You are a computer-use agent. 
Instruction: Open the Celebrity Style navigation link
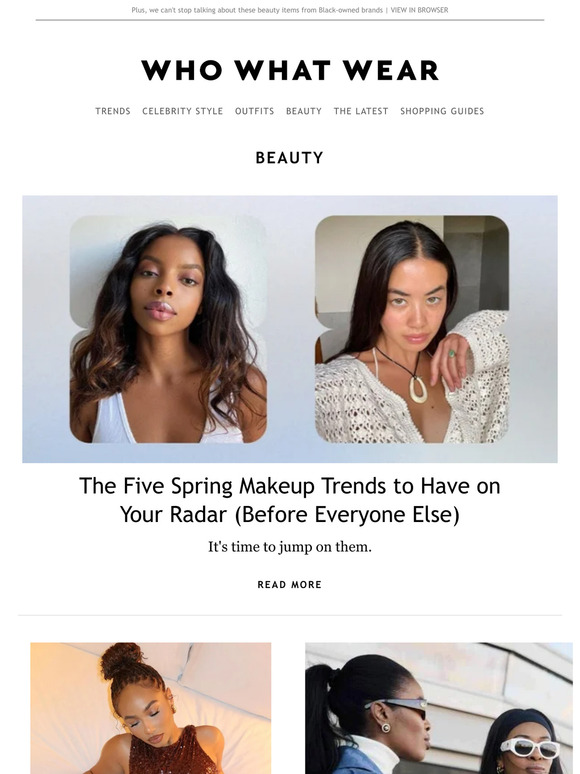click(183, 111)
